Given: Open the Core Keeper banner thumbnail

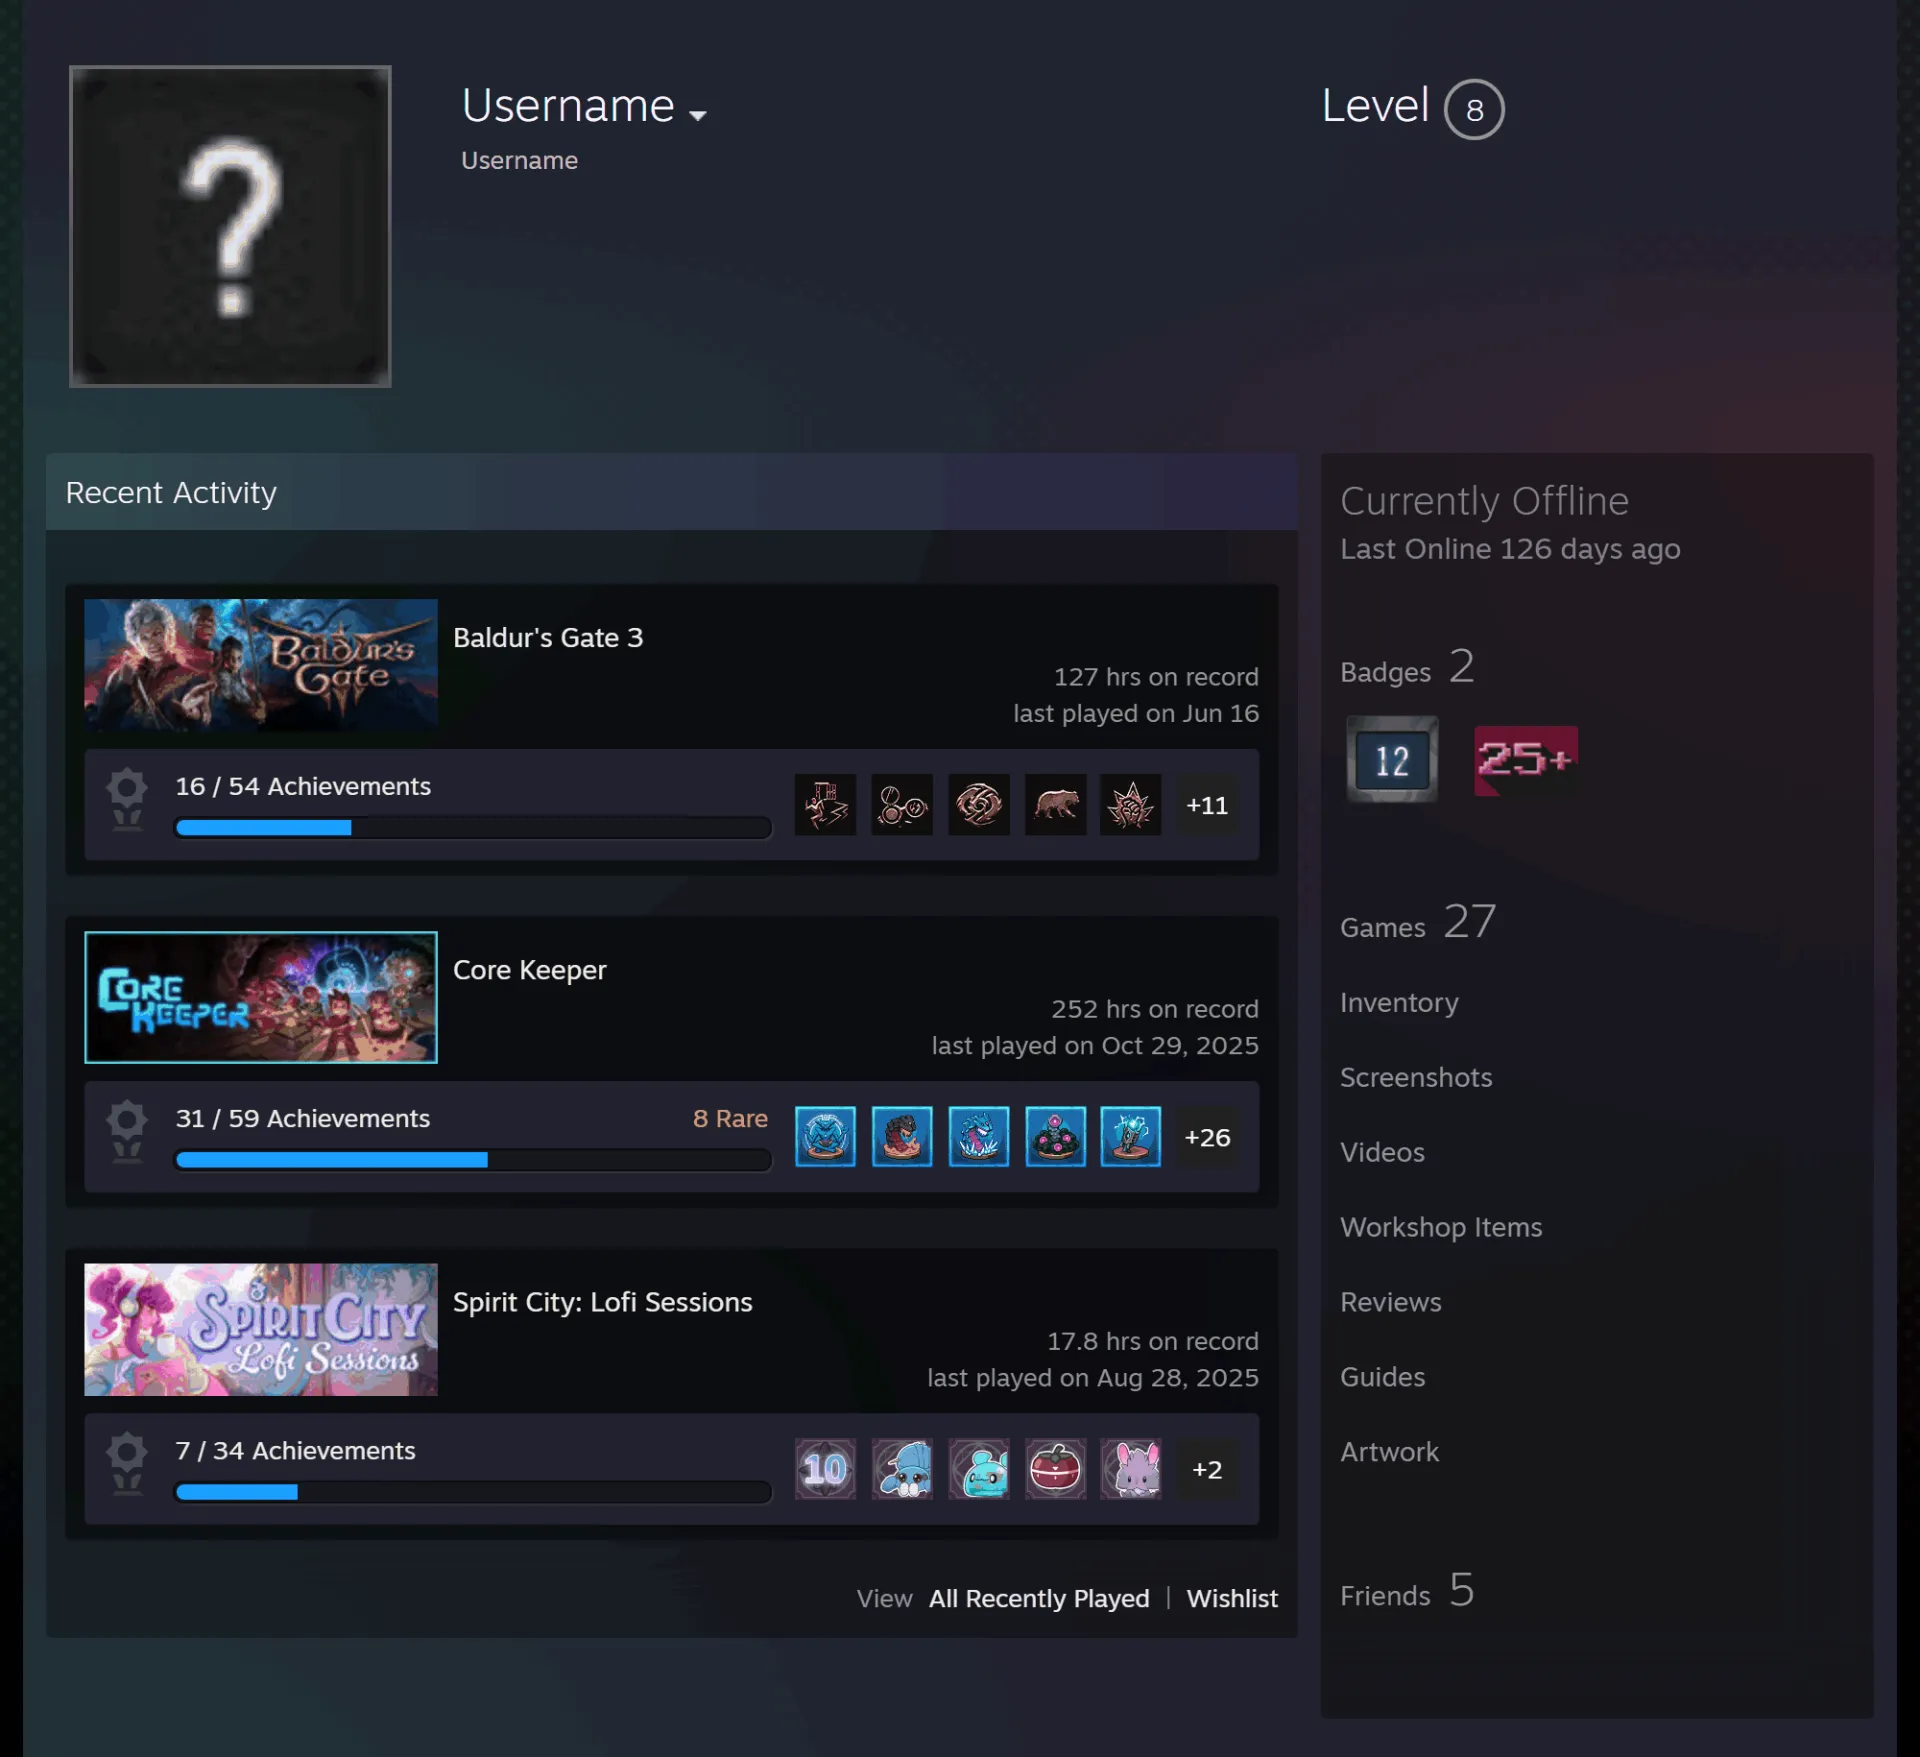Looking at the screenshot, I should tap(261, 997).
